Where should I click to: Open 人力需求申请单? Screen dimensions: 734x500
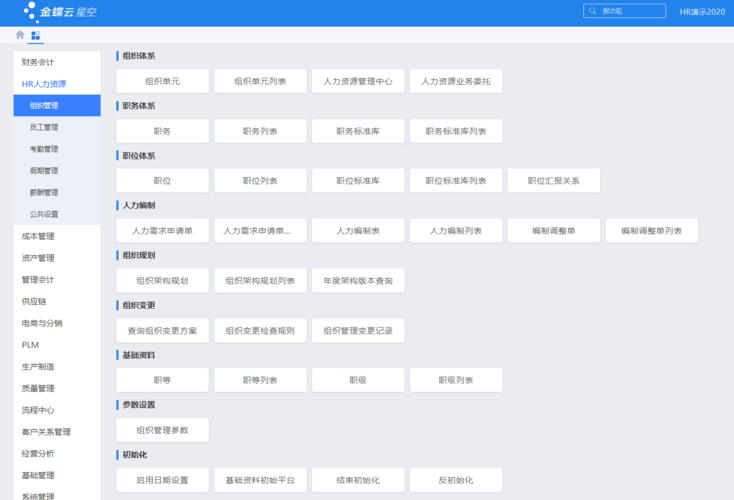coord(162,231)
